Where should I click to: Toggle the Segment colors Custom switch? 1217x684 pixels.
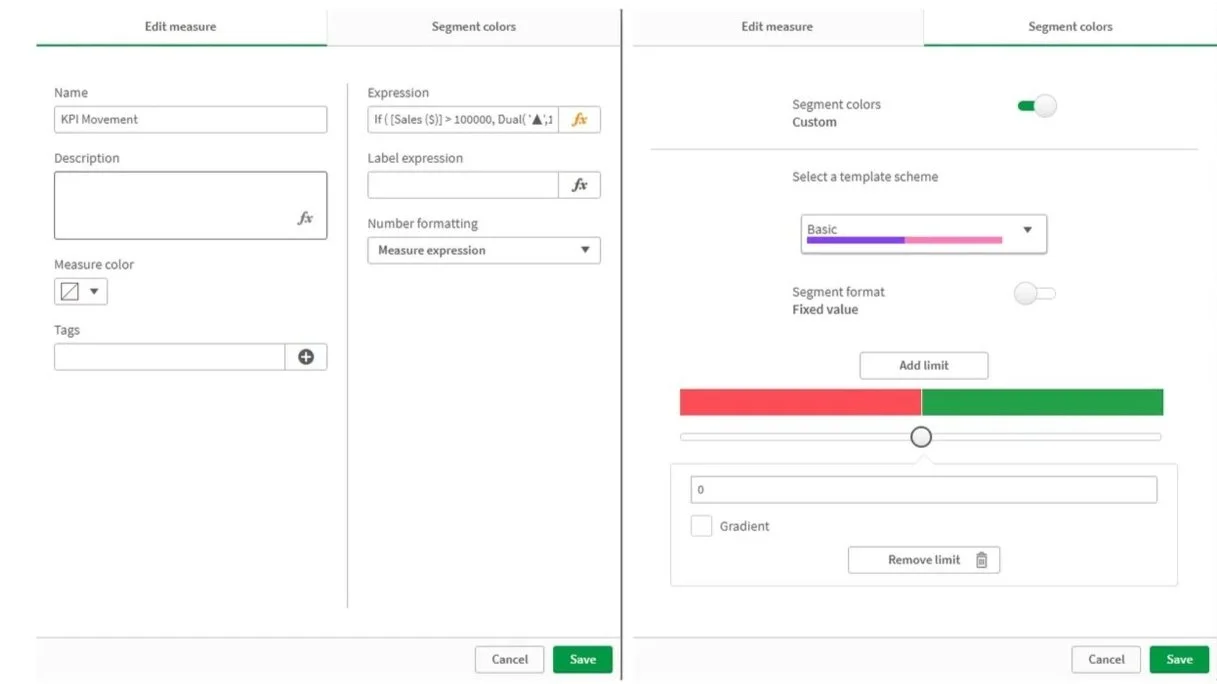(1037, 106)
